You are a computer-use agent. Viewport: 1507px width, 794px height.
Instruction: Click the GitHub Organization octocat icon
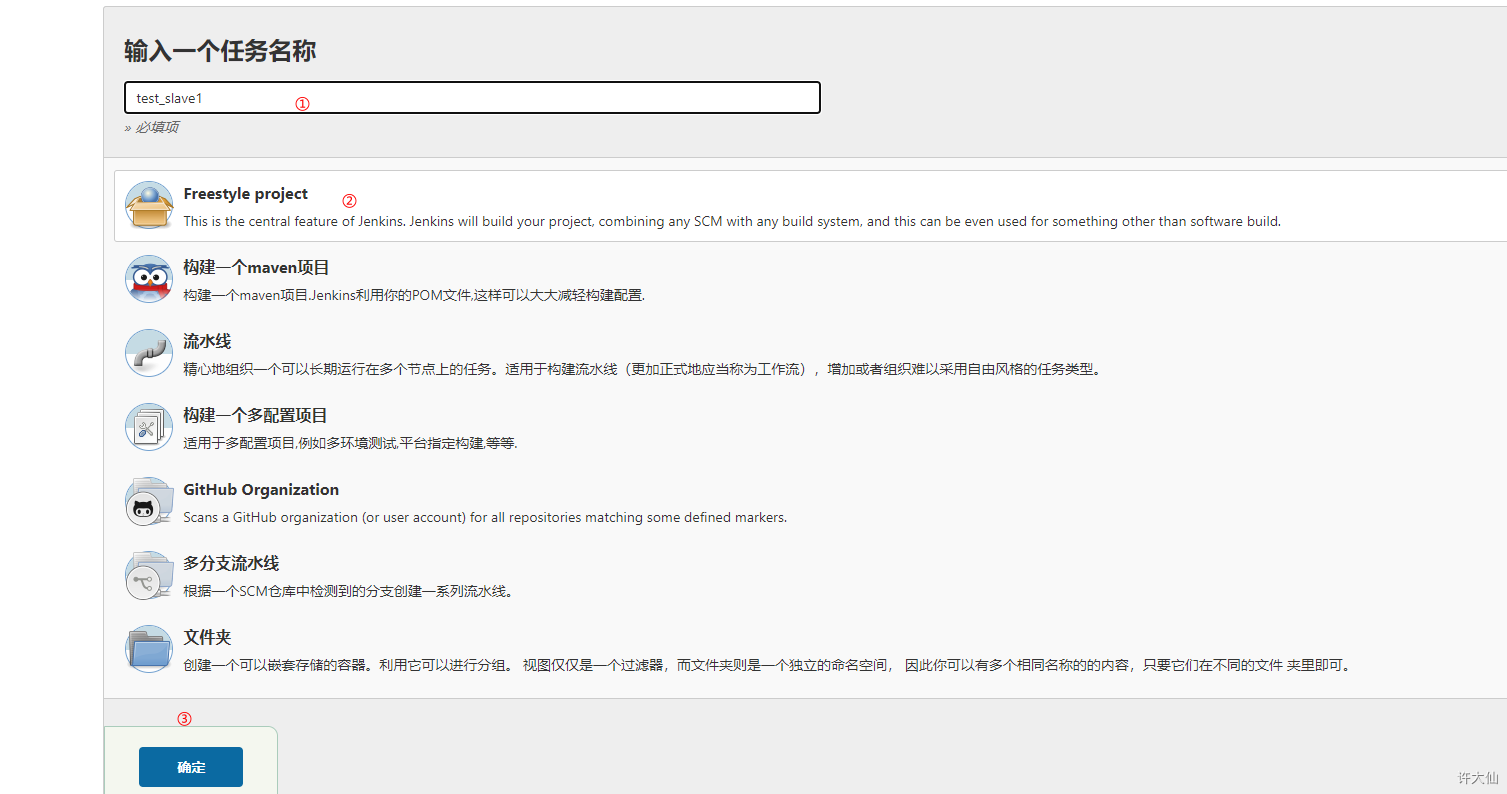pos(149,501)
